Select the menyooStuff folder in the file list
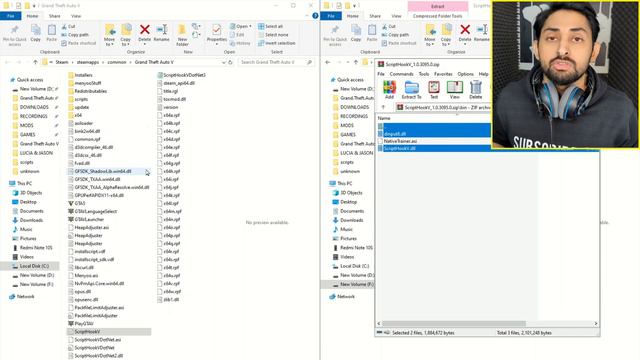The image size is (640, 360). [88, 83]
